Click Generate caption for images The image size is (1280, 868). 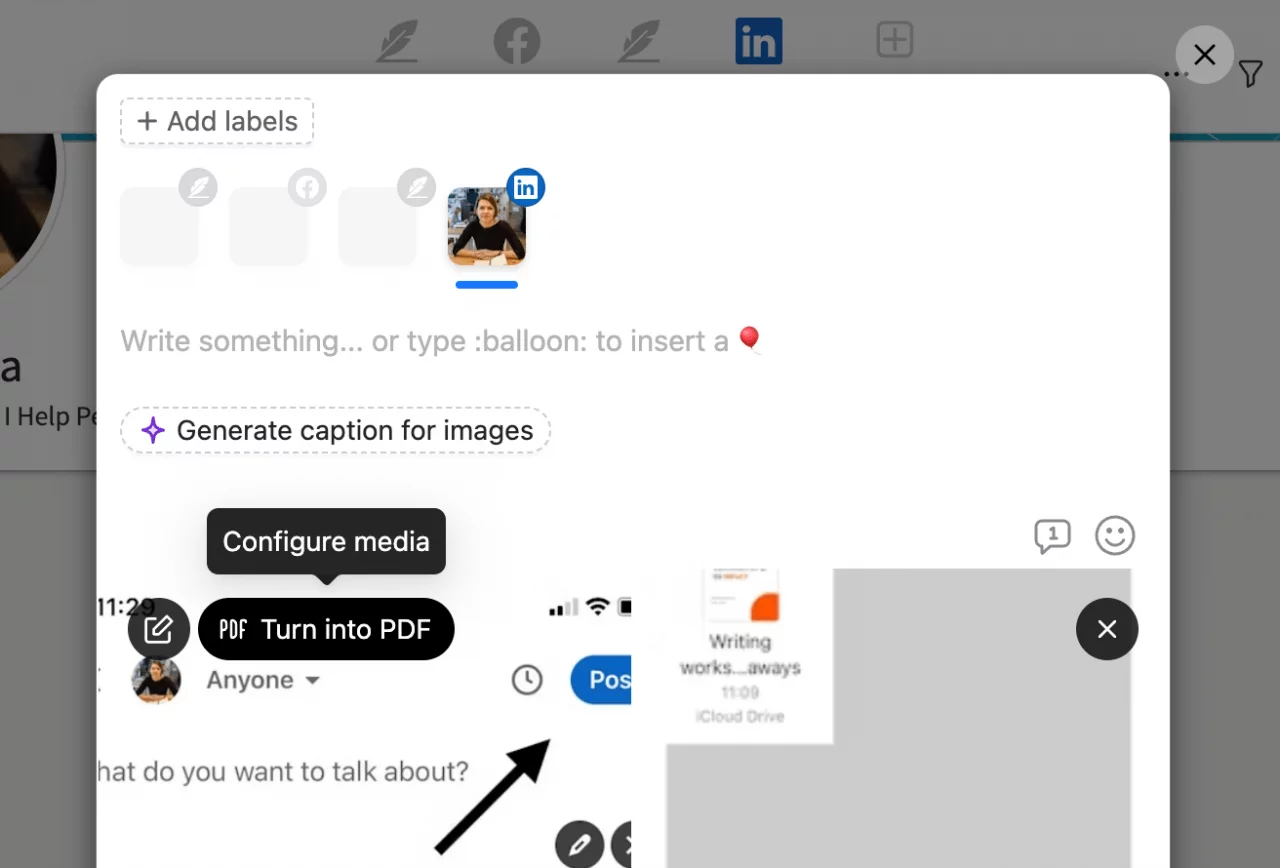[335, 430]
